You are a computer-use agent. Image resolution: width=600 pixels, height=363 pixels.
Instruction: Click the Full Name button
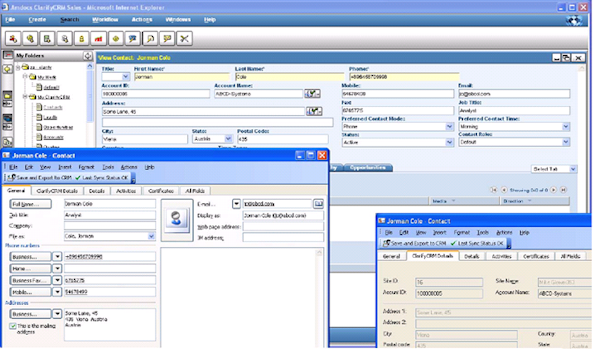(x=30, y=204)
